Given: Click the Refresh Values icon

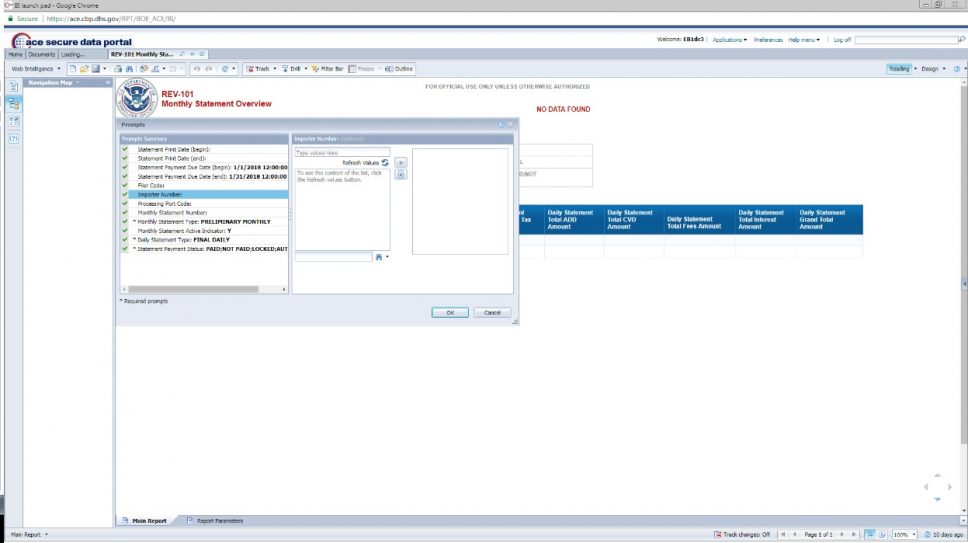Looking at the screenshot, I should 385,163.
